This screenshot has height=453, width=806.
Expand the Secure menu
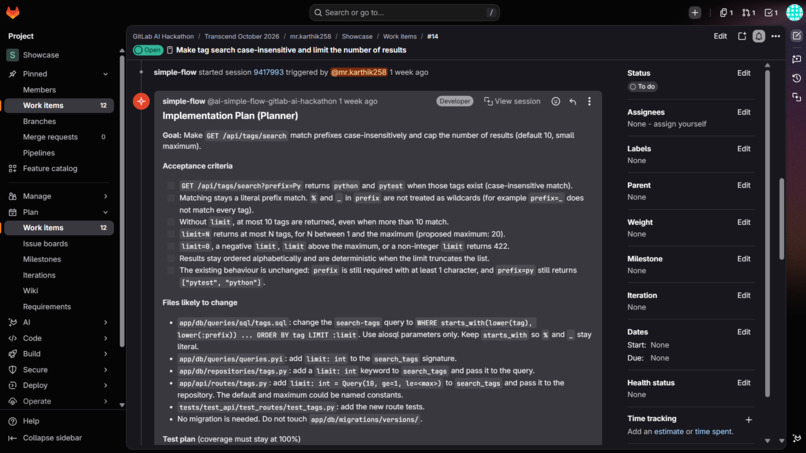pyautogui.click(x=105, y=370)
